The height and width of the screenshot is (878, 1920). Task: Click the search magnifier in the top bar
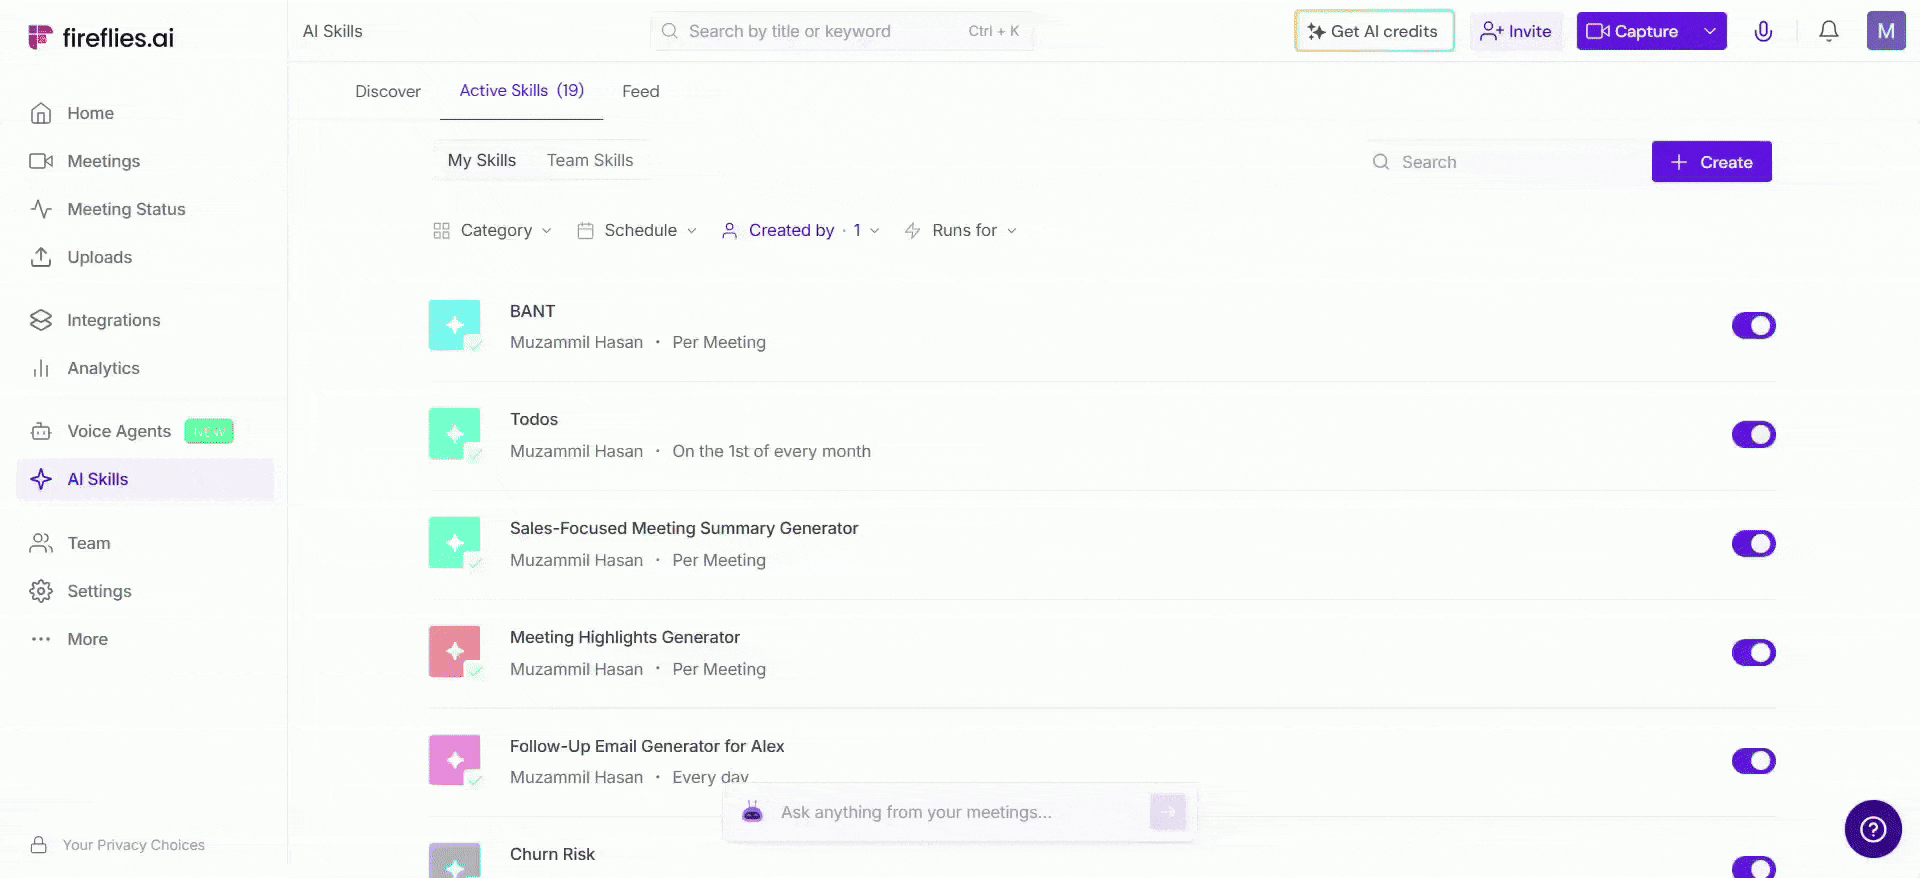(670, 31)
